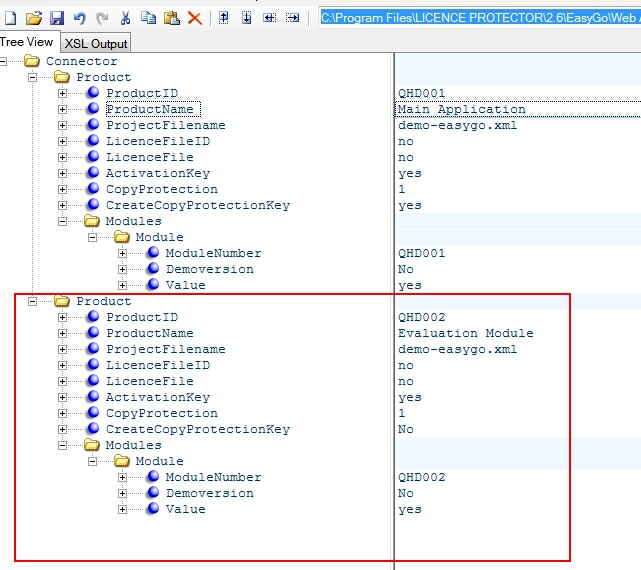Move node up with the up-arrow icon
The image size is (641, 570).
coord(223,18)
